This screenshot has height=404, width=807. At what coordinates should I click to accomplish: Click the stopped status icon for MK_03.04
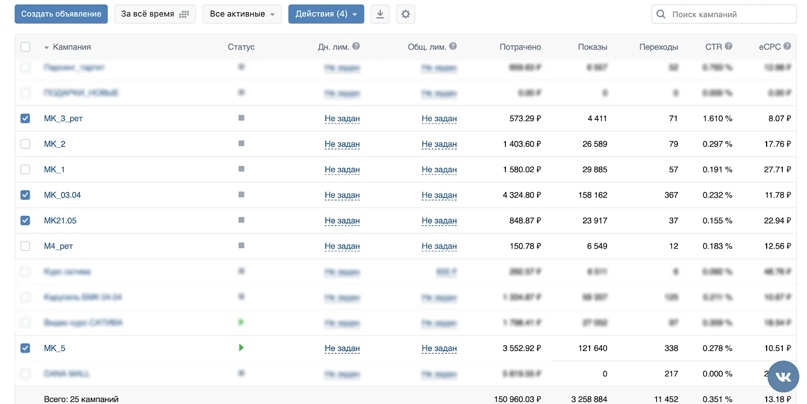(241, 195)
